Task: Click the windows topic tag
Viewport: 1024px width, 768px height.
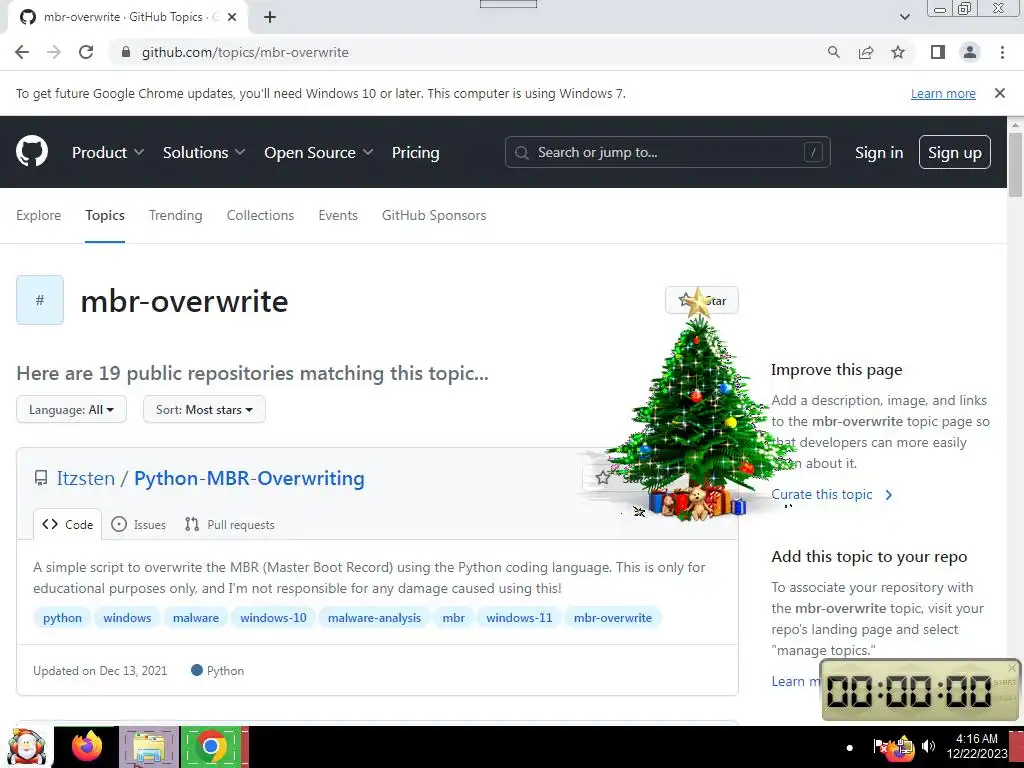Action: coord(127,618)
